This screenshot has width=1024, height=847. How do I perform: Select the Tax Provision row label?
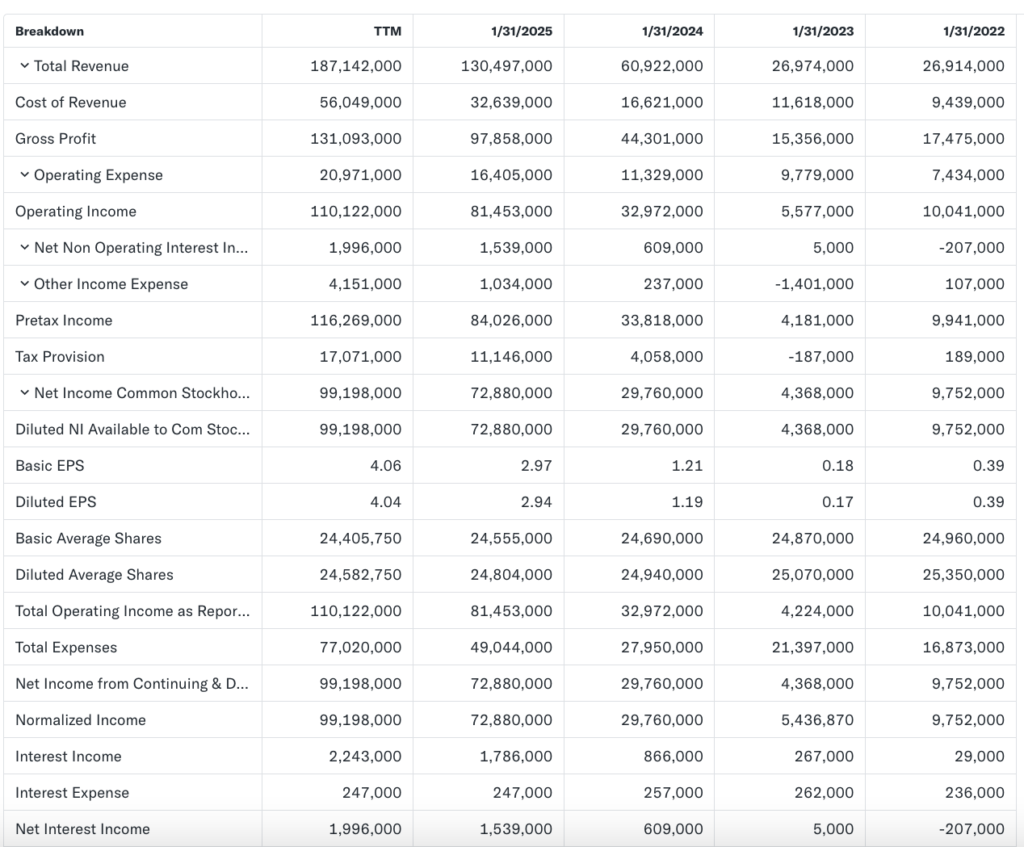[60, 356]
